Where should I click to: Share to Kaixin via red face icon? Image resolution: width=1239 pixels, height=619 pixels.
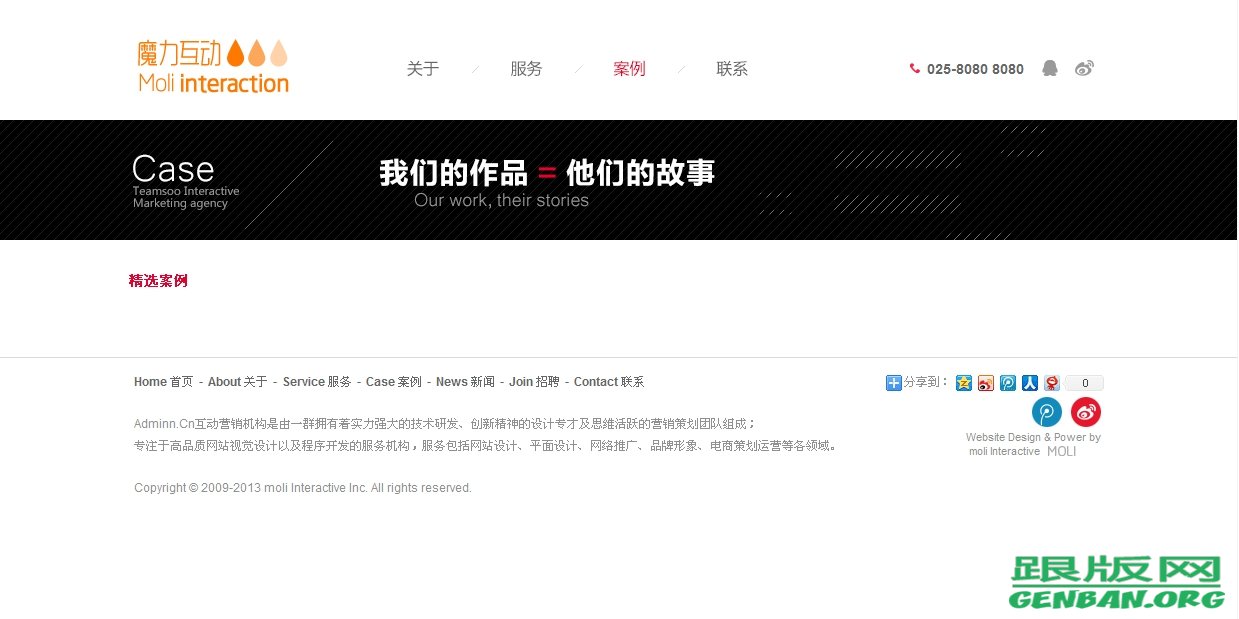pos(1051,383)
